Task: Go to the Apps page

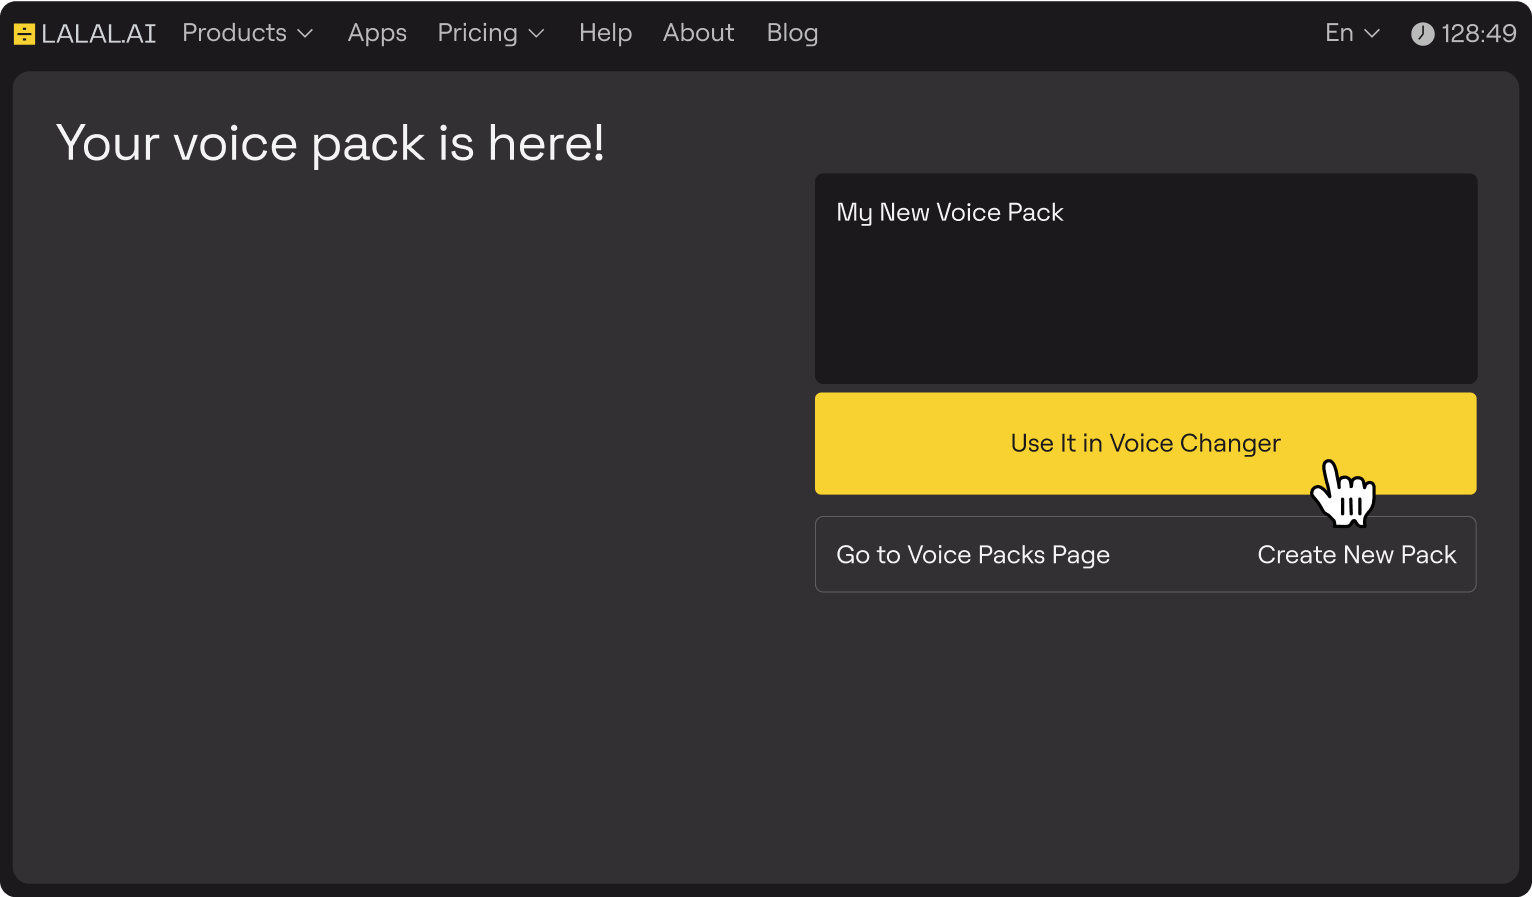Action: [x=377, y=33]
